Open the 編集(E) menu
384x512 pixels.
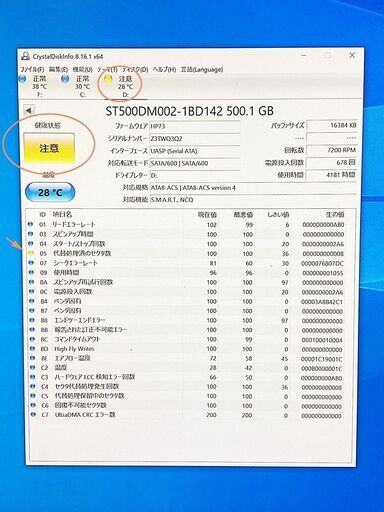click(x=58, y=70)
